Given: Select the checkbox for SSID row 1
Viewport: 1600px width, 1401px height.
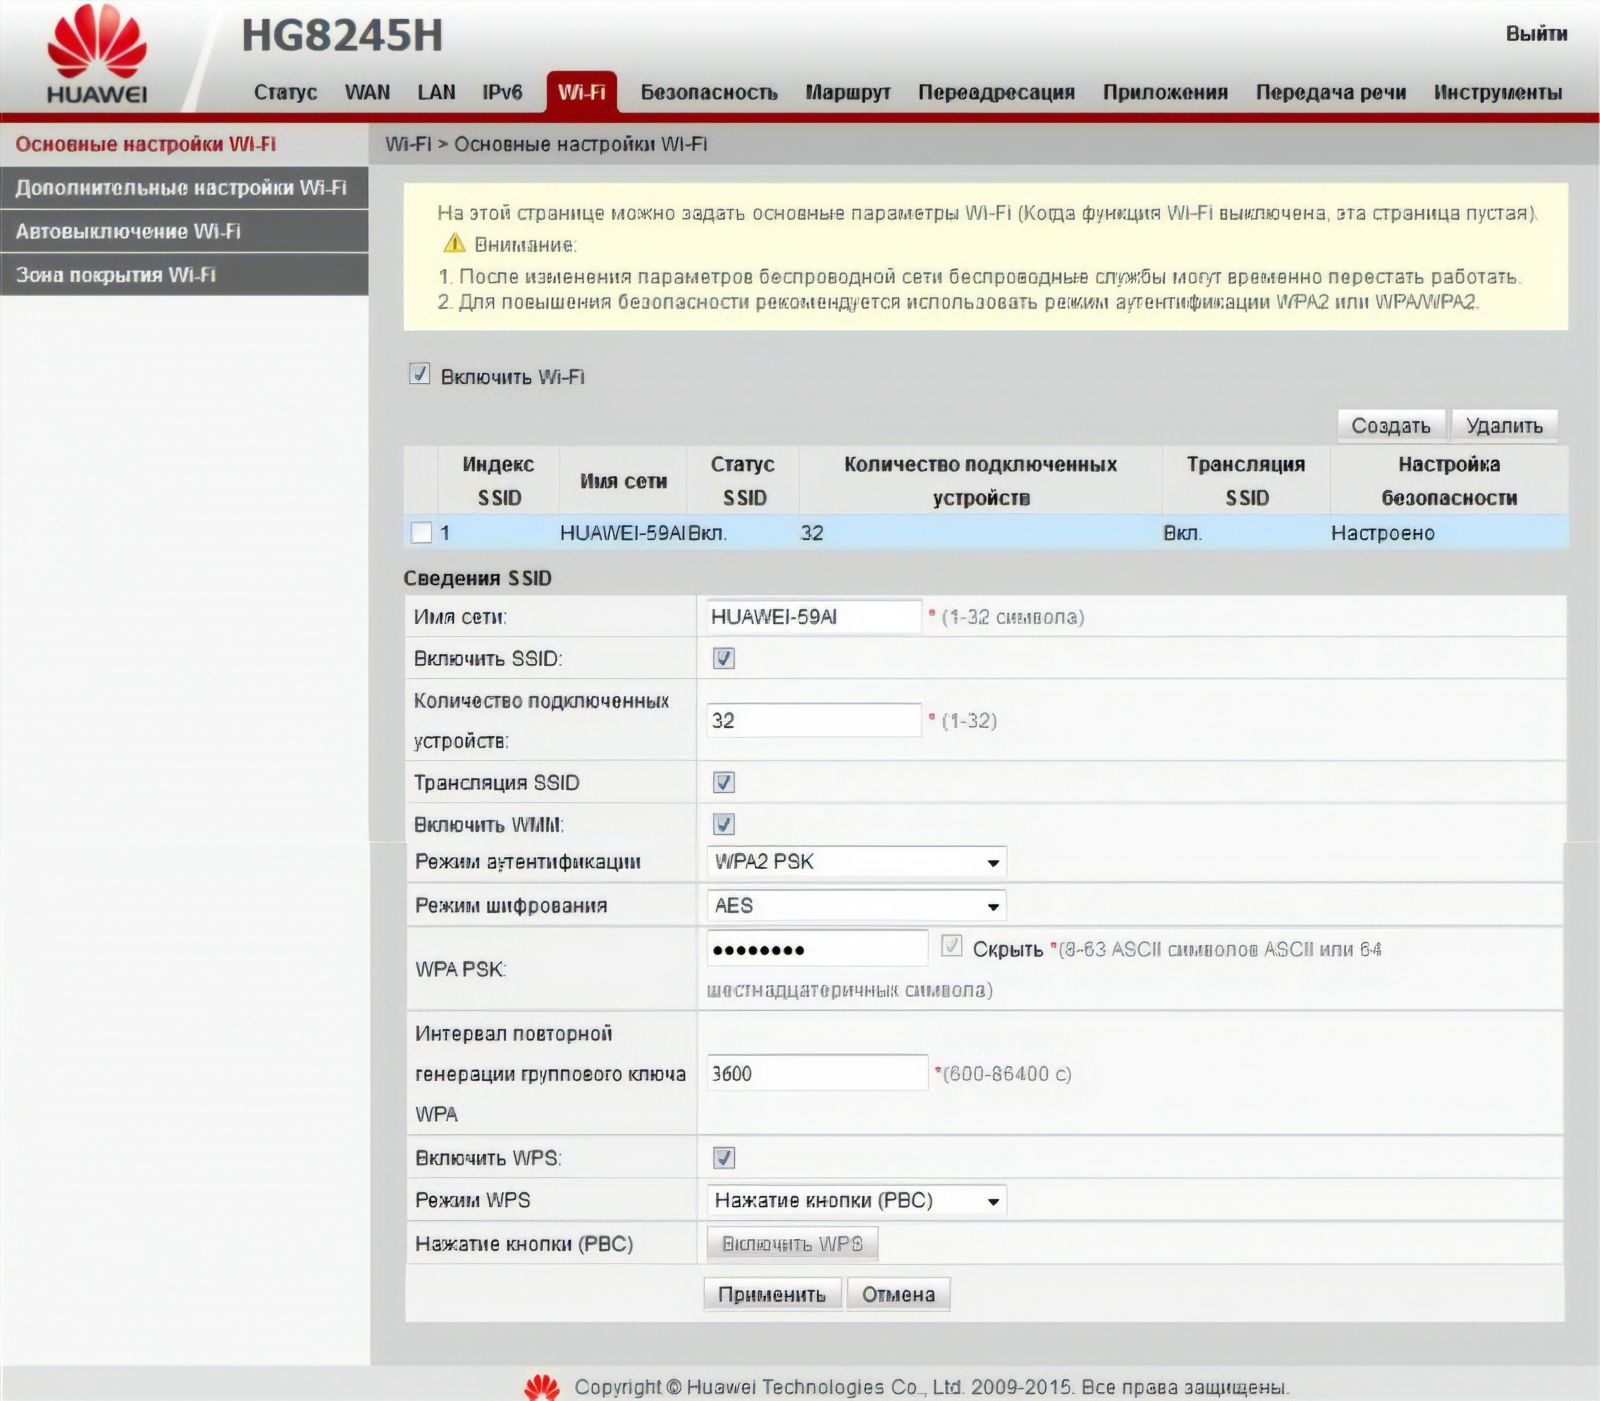Looking at the screenshot, I should click(422, 532).
